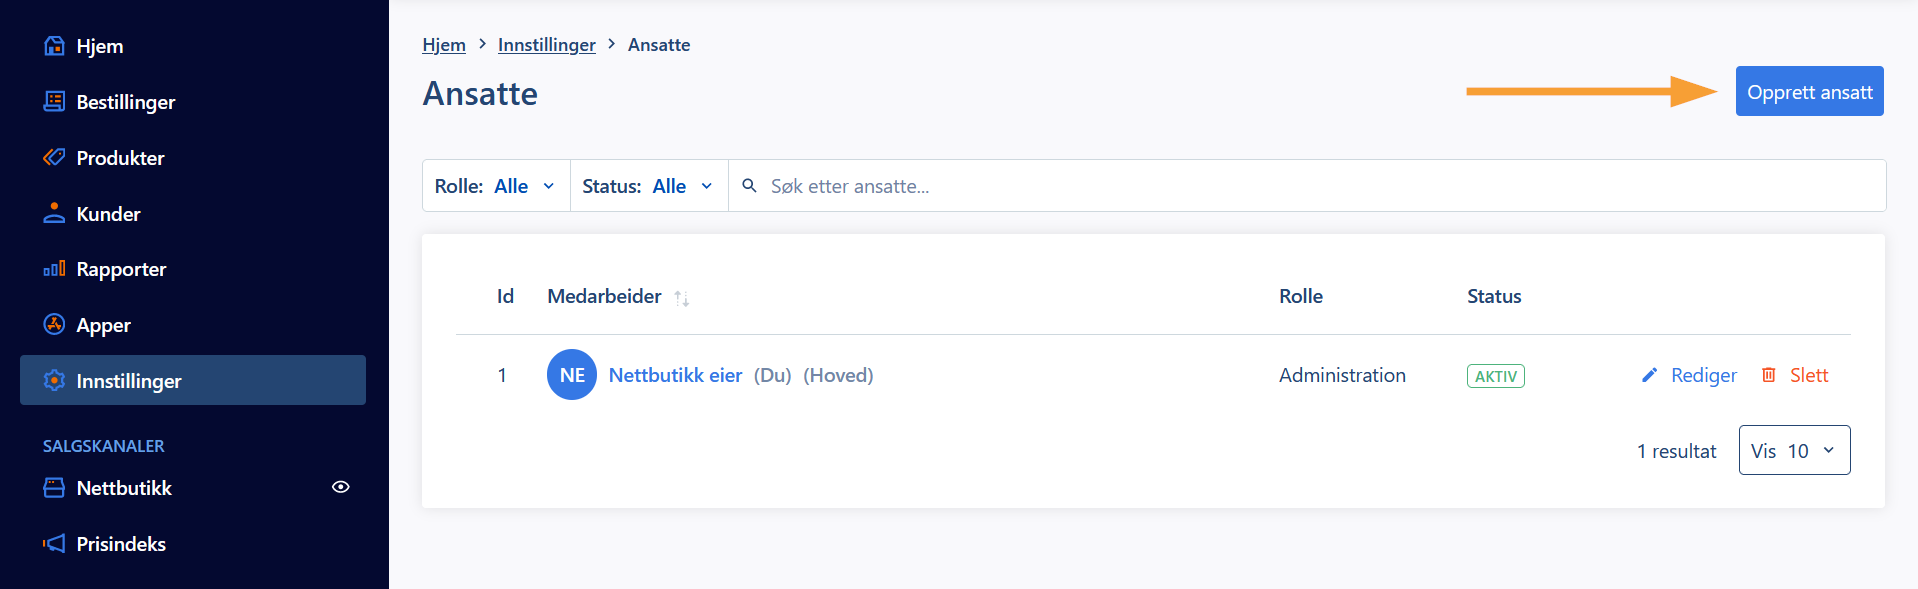
Task: Open the Vis 10 page size dropdown
Action: (1794, 450)
